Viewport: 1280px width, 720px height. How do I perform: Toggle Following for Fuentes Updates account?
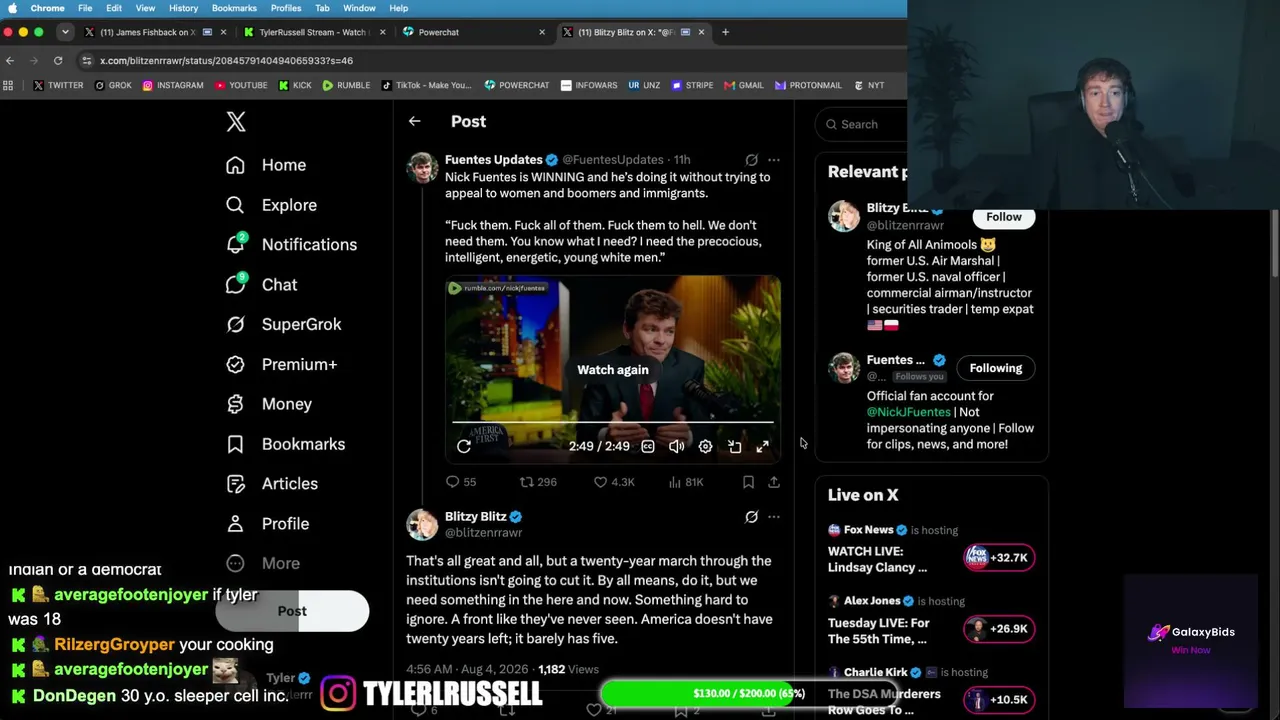pyautogui.click(x=996, y=368)
